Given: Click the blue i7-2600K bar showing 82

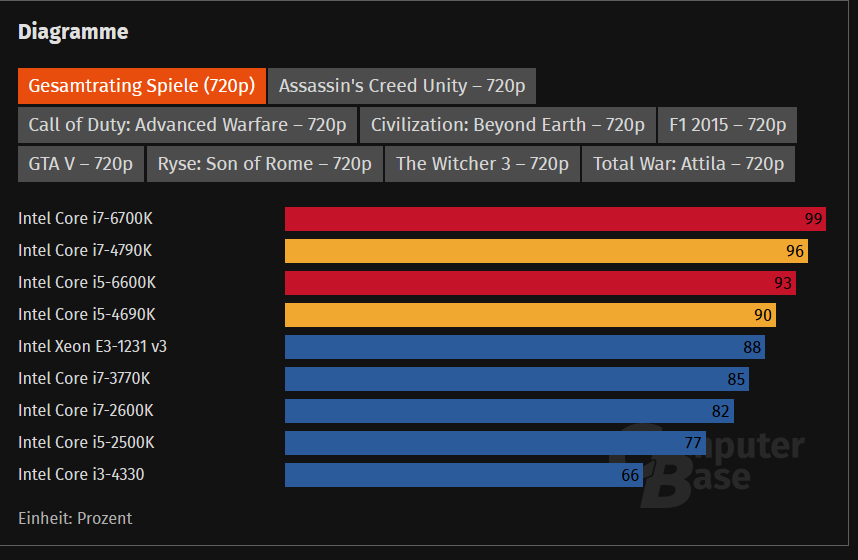Looking at the screenshot, I should click(x=509, y=411).
